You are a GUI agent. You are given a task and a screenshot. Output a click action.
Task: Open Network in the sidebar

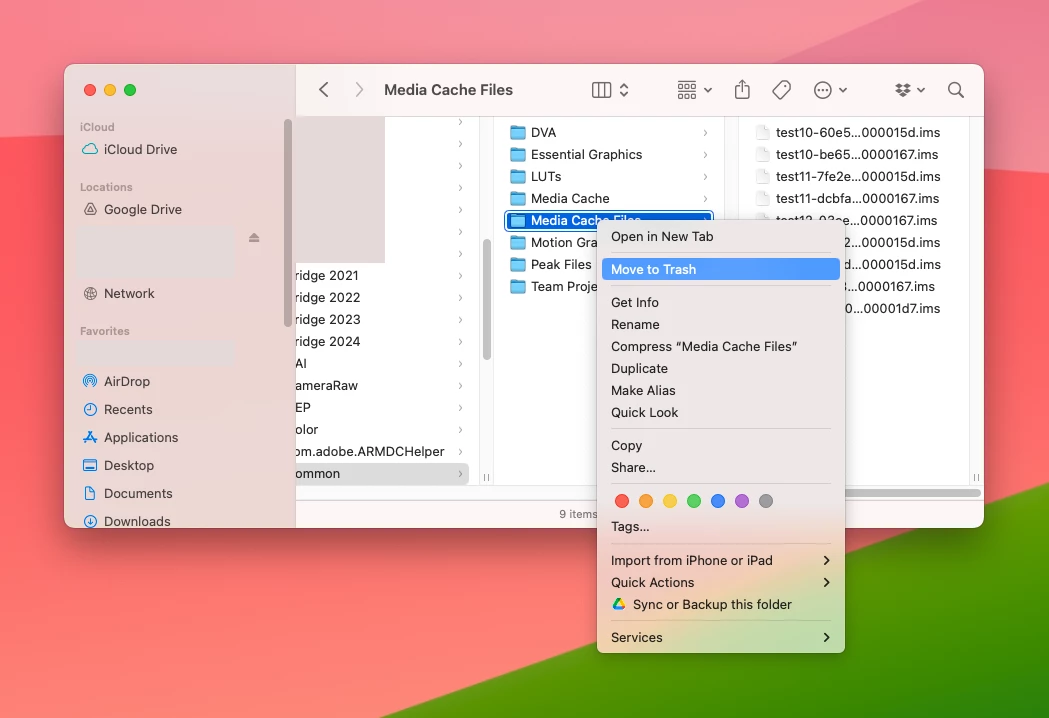pyautogui.click(x=119, y=293)
